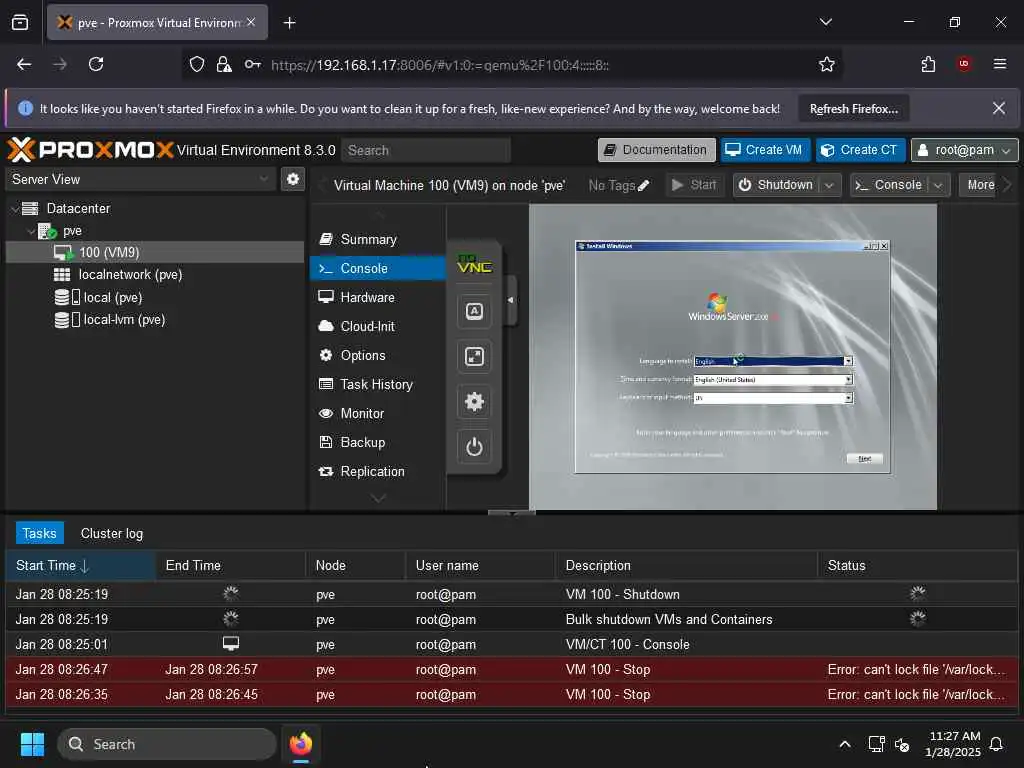Click the Documentation button
The image size is (1024, 768).
pyautogui.click(x=656, y=150)
